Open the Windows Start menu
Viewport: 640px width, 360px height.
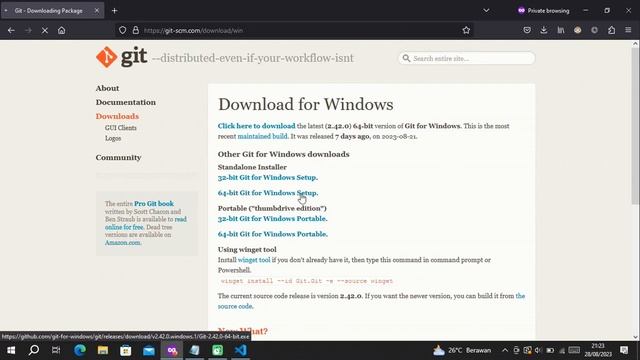click(11, 350)
